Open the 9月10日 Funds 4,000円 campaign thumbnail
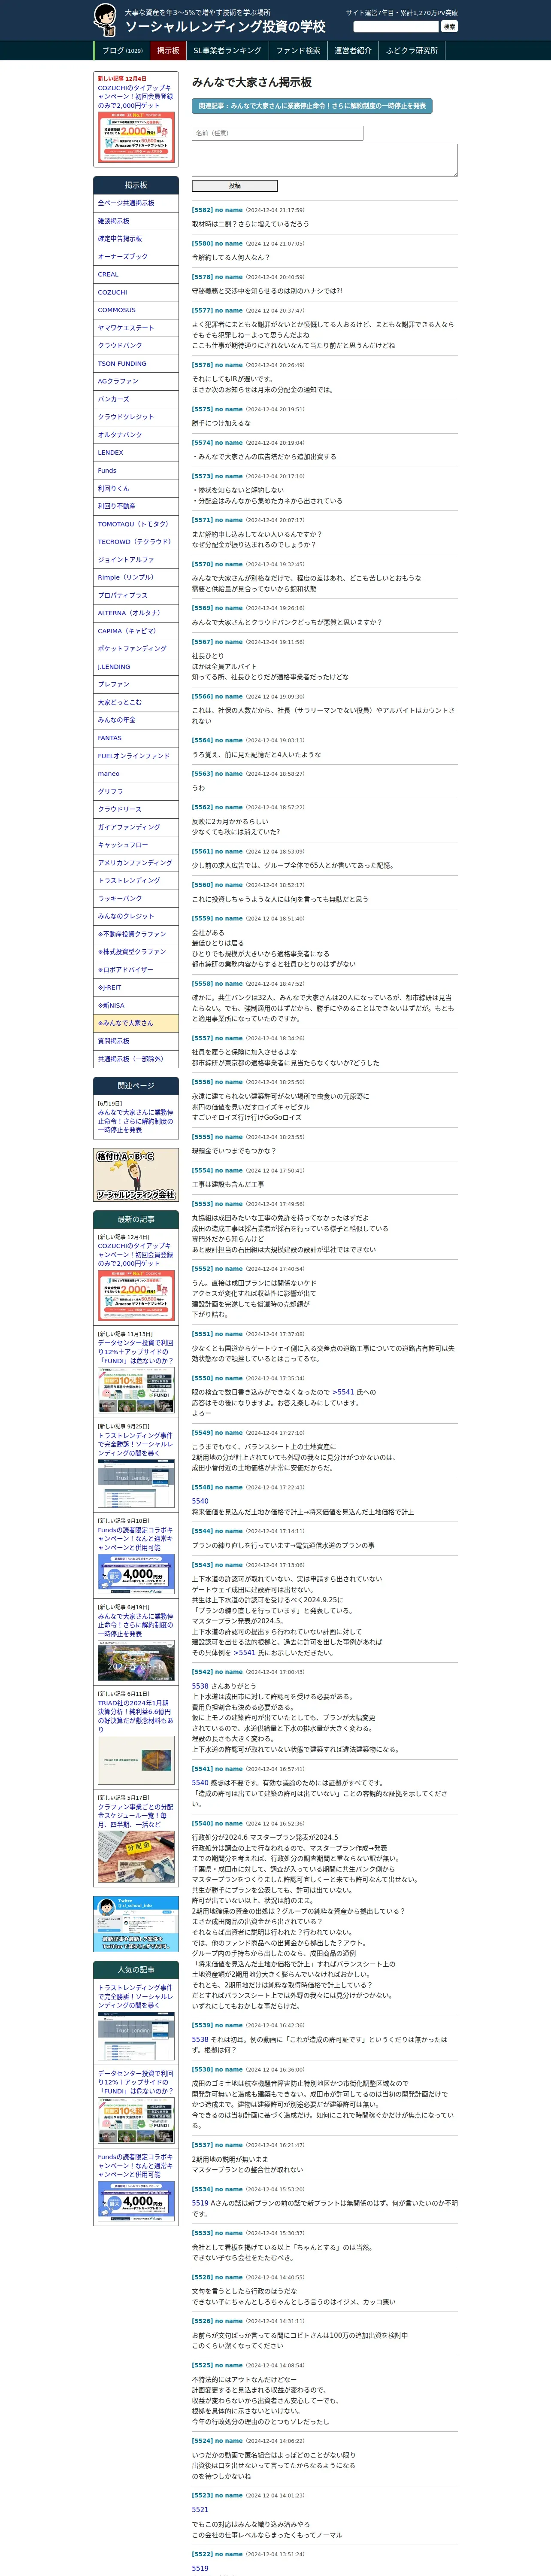 click(136, 1575)
